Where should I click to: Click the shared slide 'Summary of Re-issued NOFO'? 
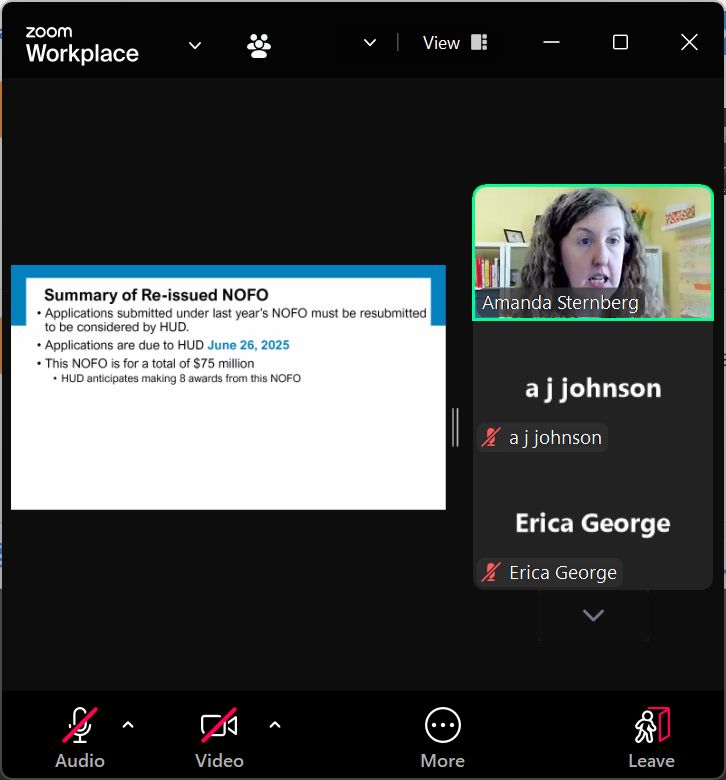(x=228, y=388)
